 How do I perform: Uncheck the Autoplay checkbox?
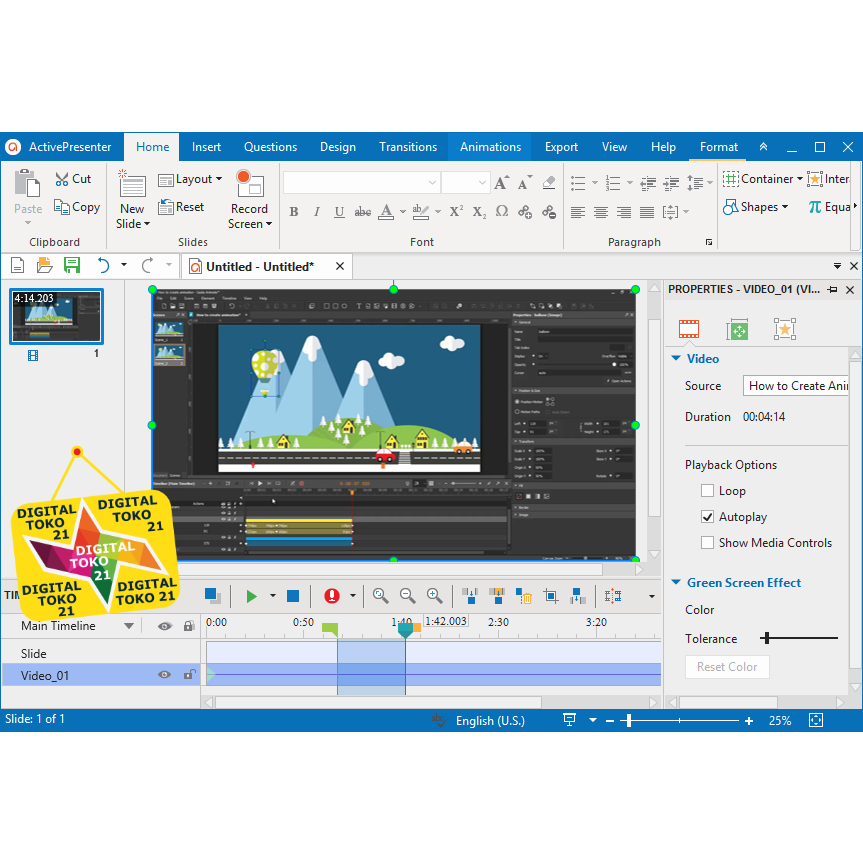(x=708, y=517)
